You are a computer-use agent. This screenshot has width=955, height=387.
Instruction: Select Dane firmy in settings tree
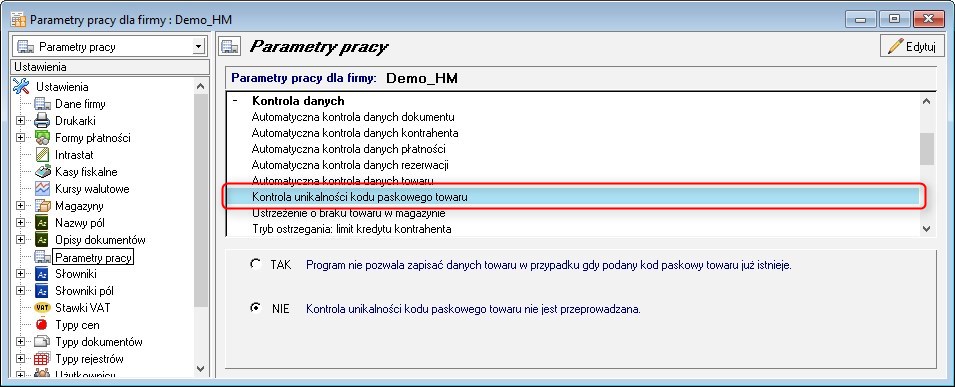click(x=80, y=104)
